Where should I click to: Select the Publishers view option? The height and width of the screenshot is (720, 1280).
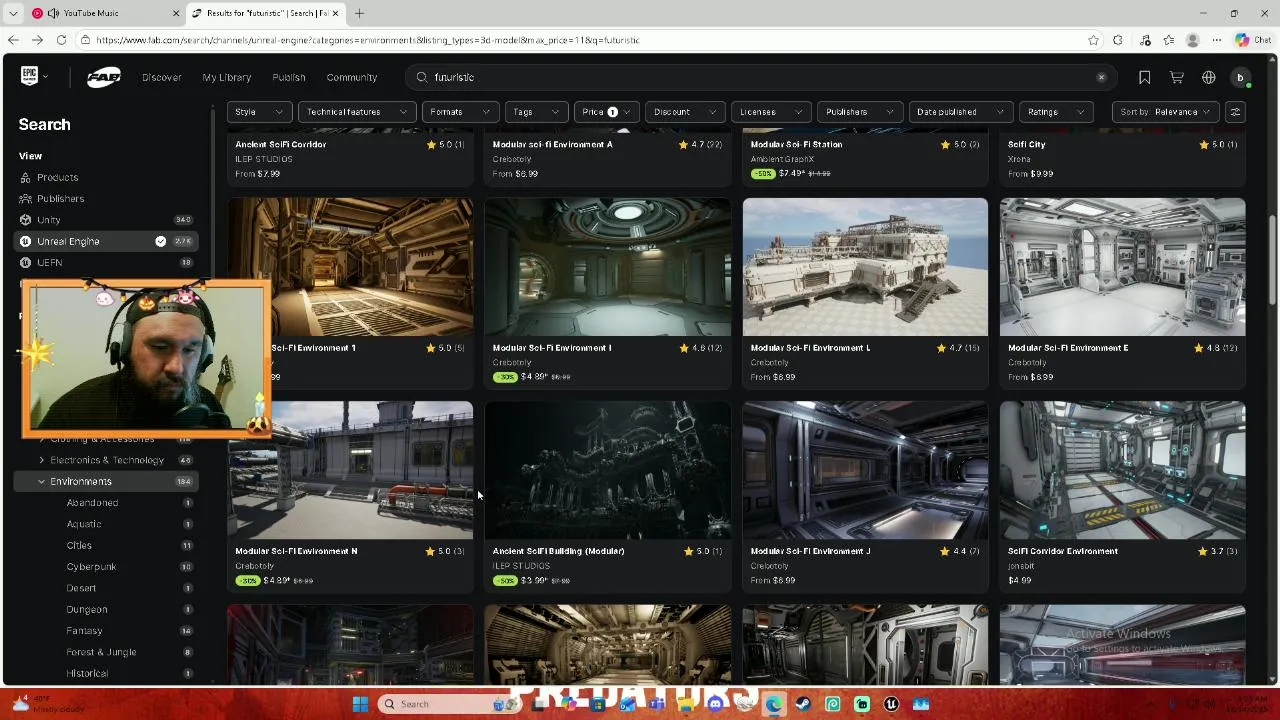tap(60, 198)
